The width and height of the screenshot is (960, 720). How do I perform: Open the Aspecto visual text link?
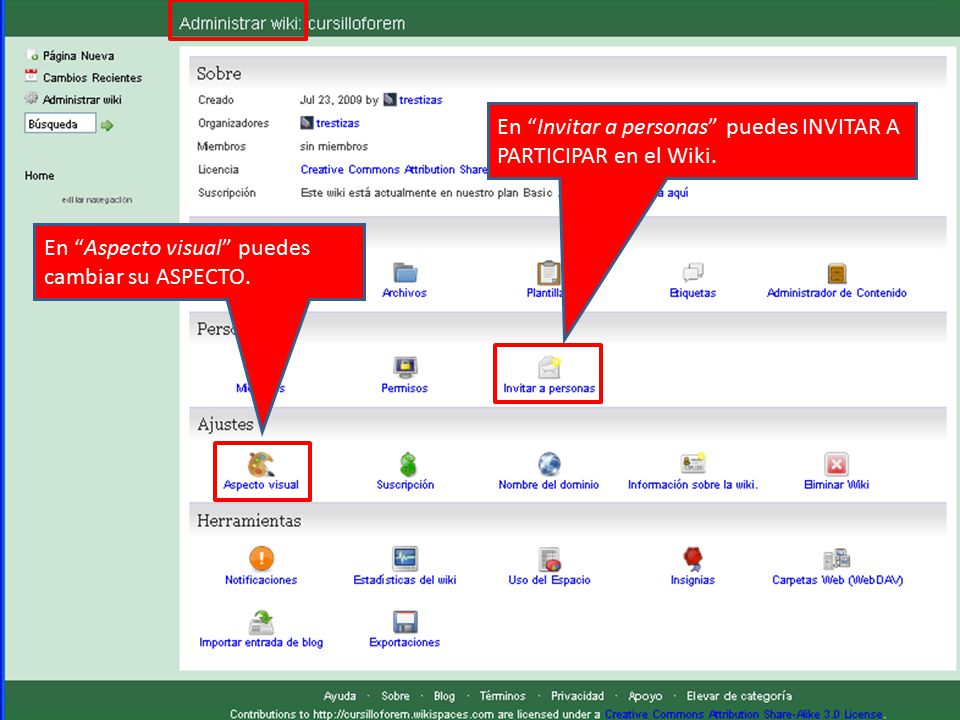click(261, 484)
